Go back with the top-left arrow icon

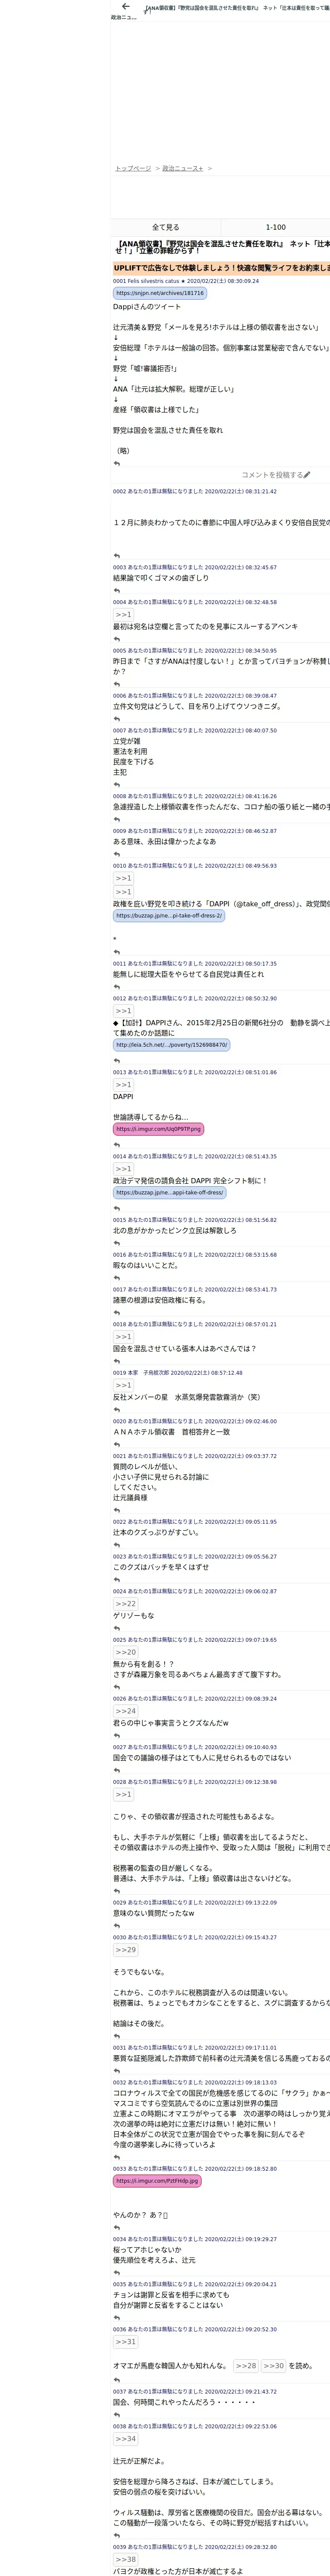[125, 7]
